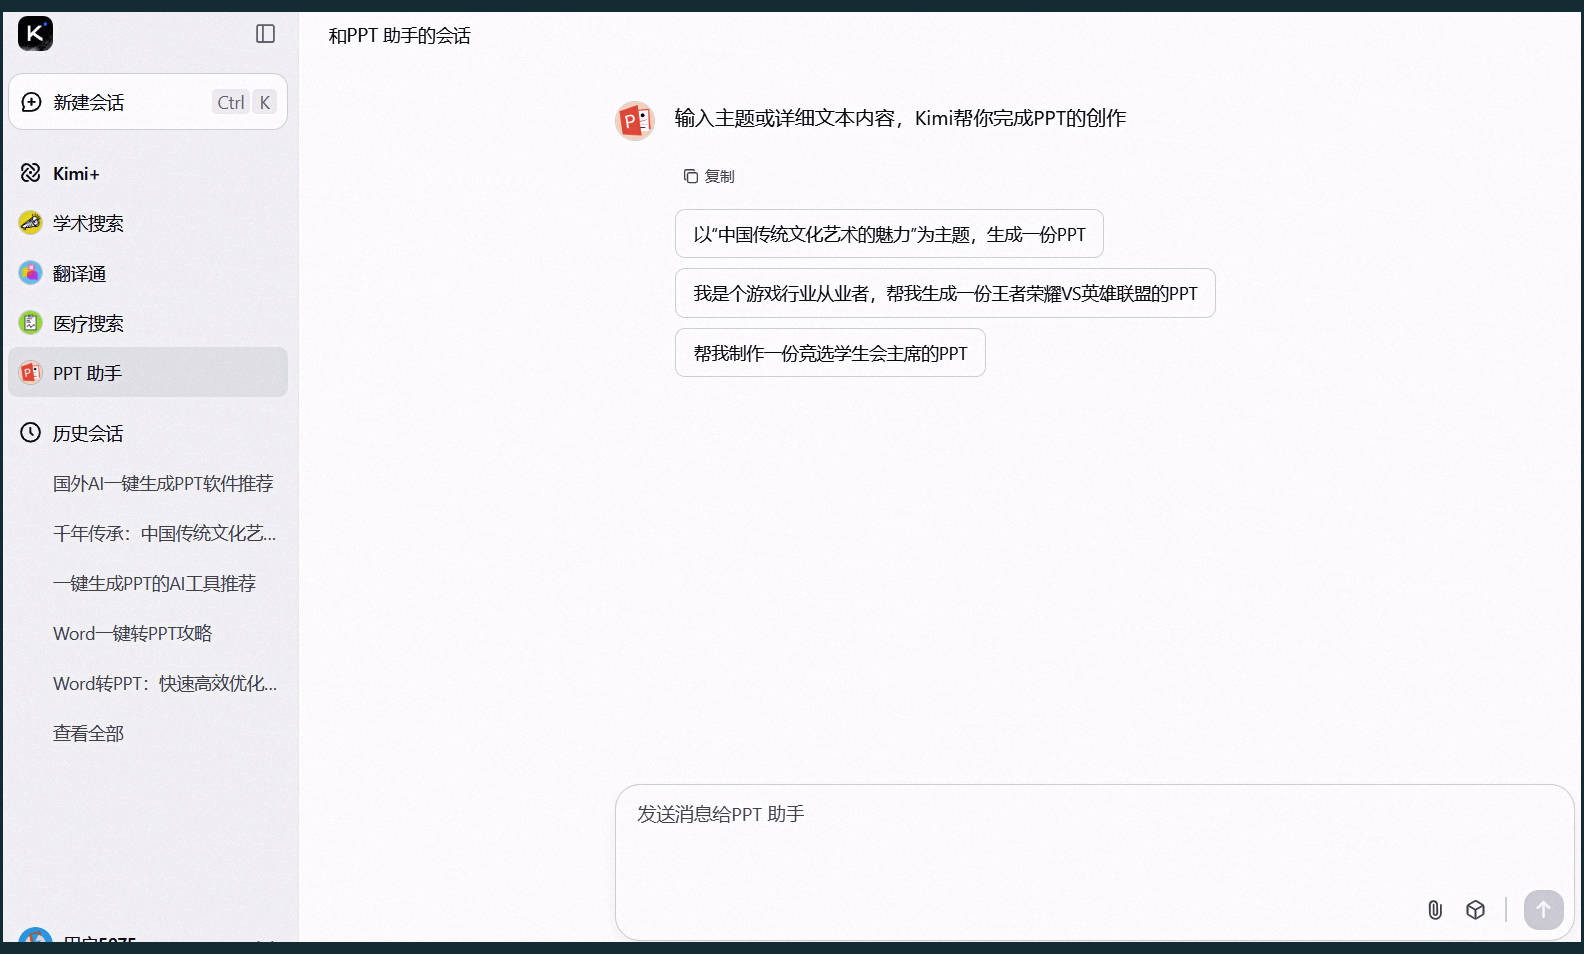Open history chat 国外AI一键生成PPT软件推荐
The width and height of the screenshot is (1584, 954).
coord(163,484)
